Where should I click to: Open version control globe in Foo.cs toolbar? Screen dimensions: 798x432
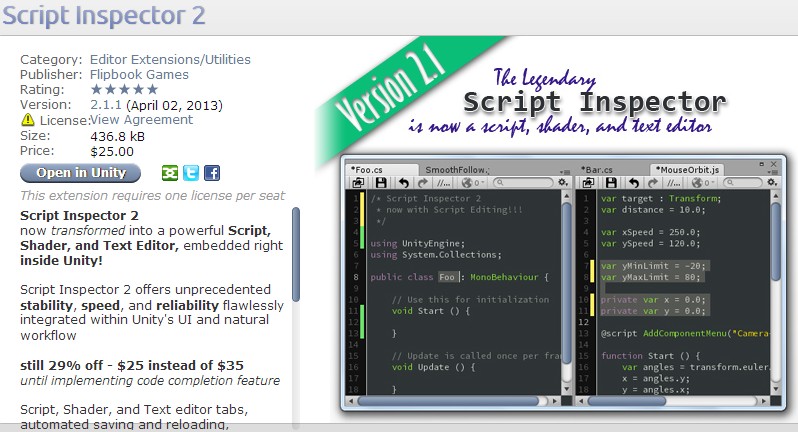pyautogui.click(x=471, y=182)
